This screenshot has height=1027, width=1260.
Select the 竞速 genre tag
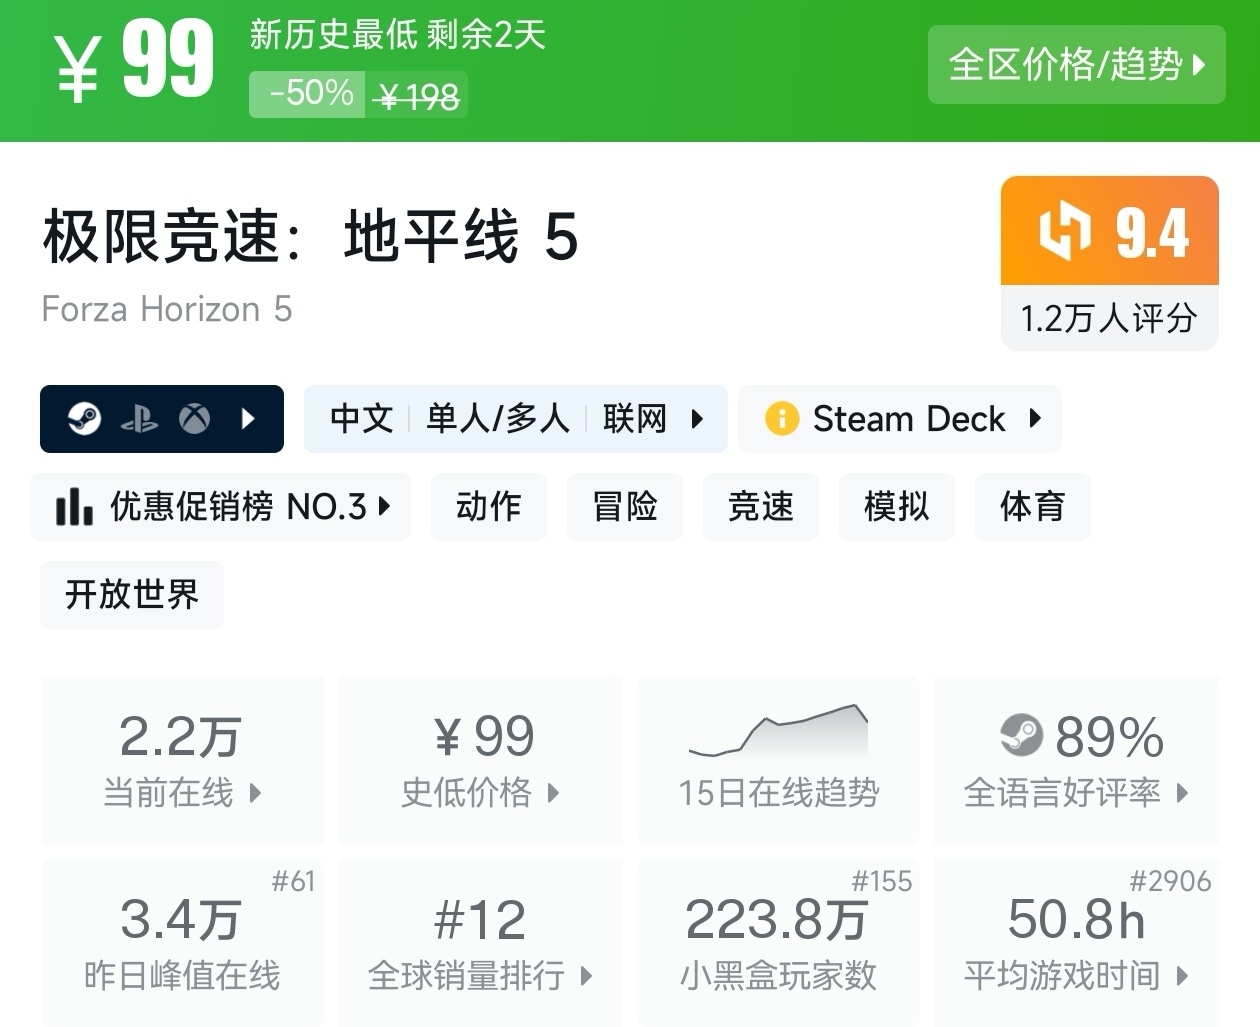(x=760, y=507)
